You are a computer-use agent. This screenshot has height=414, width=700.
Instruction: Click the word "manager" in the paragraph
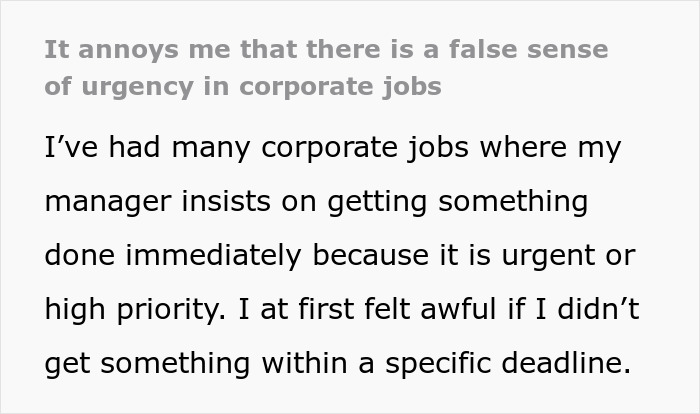108,203
